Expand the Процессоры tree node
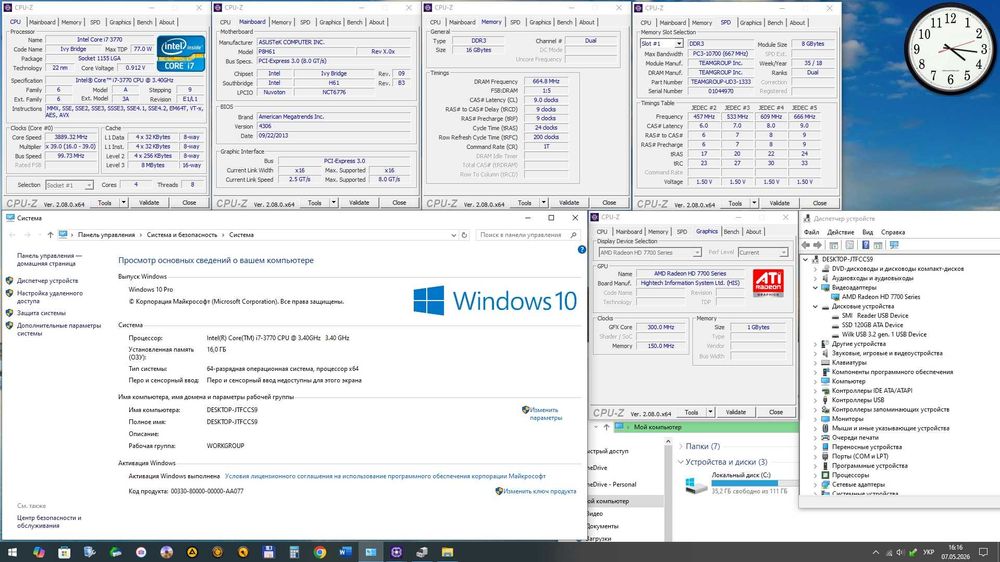1000x562 pixels. (815, 475)
